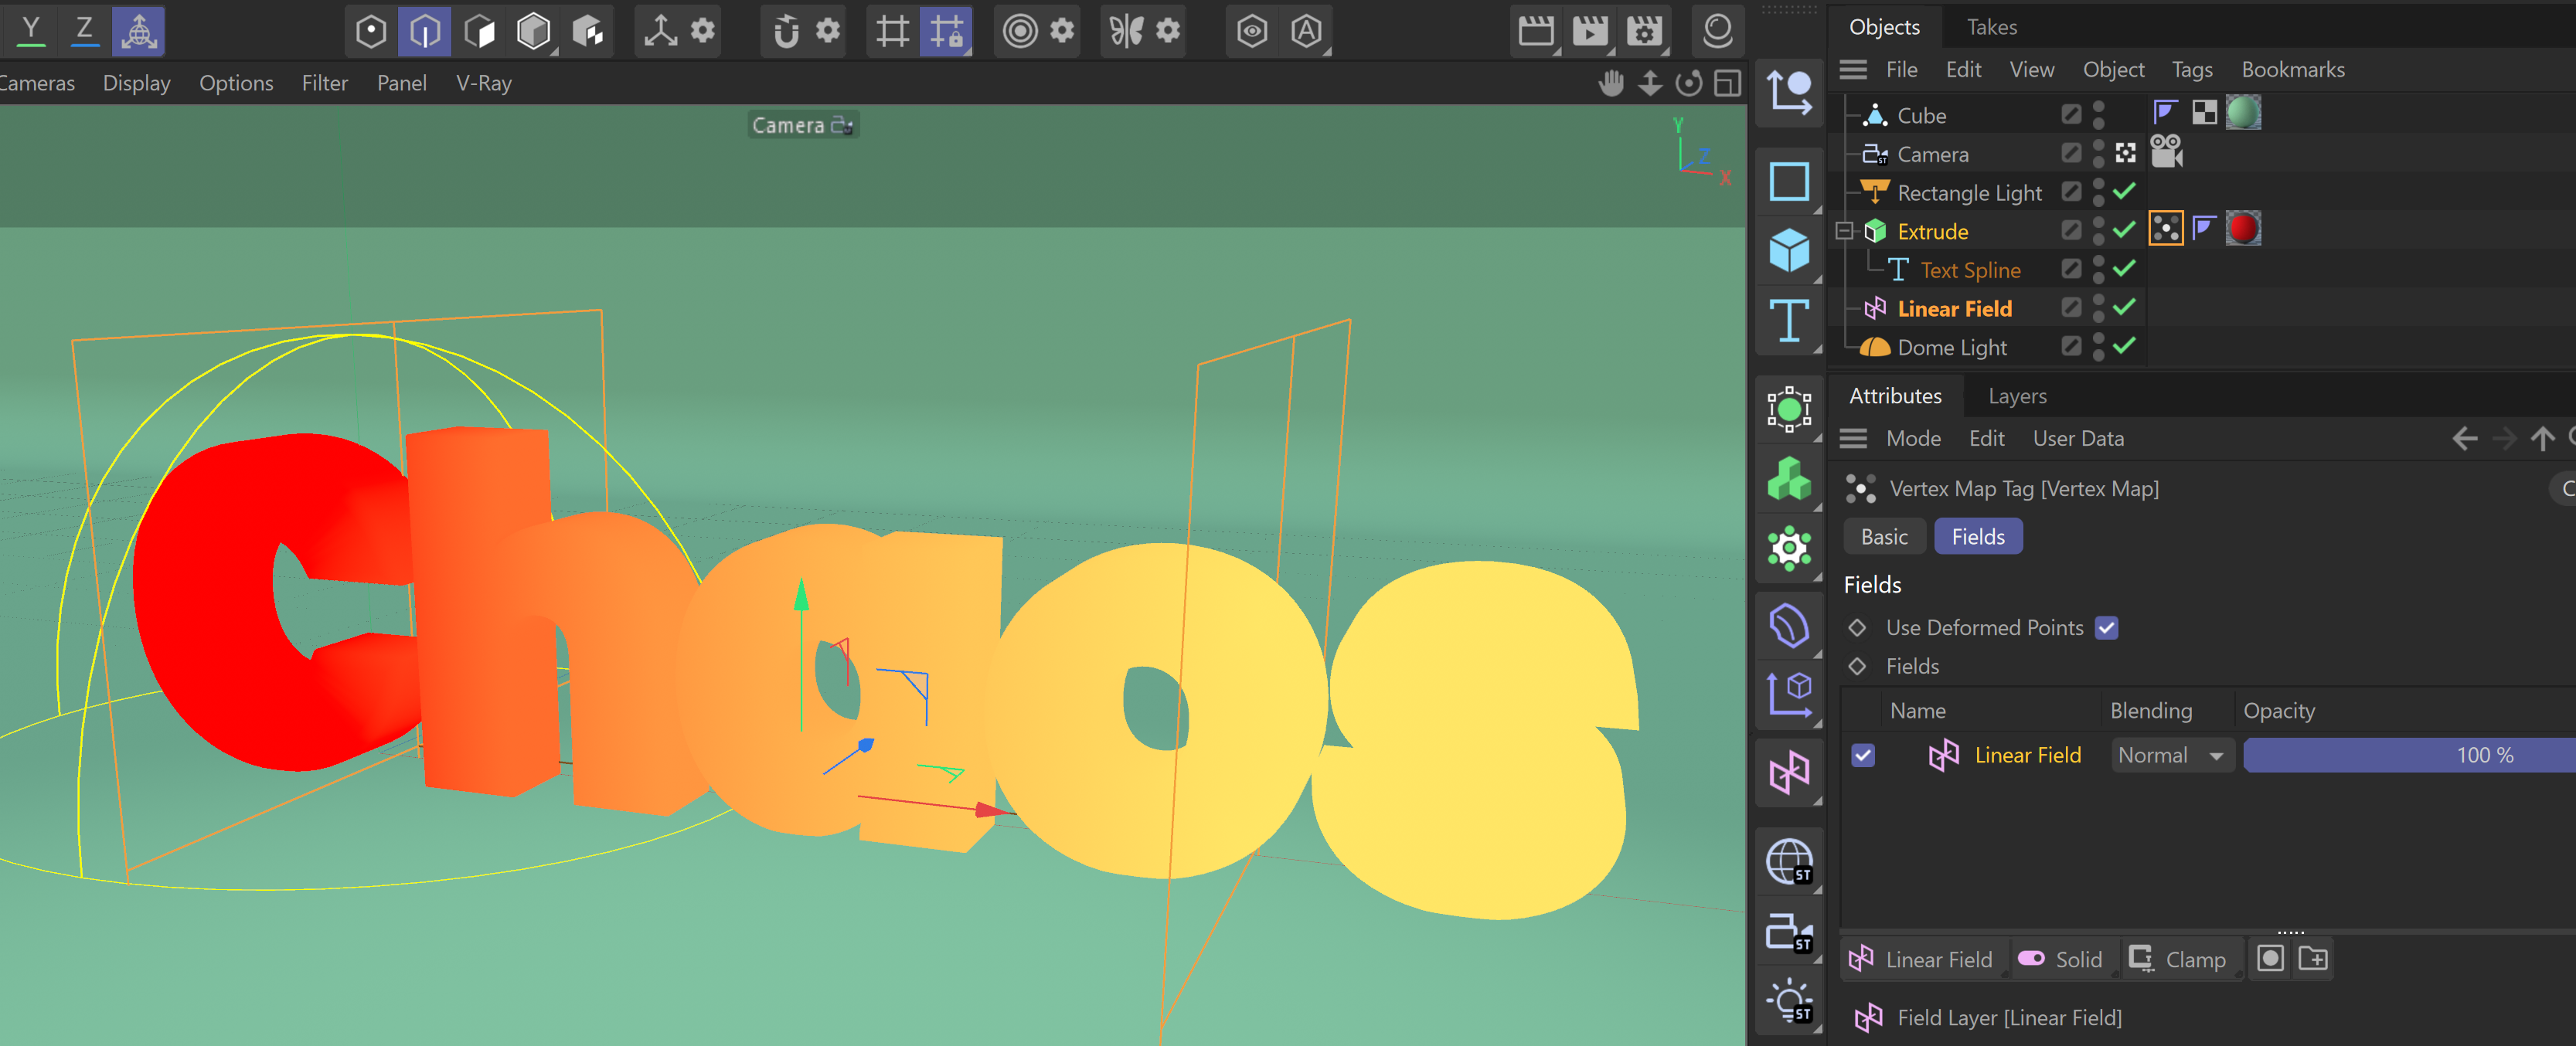The image size is (2576, 1046).
Task: Toggle Workplane grid icon
Action: [x=892, y=31]
